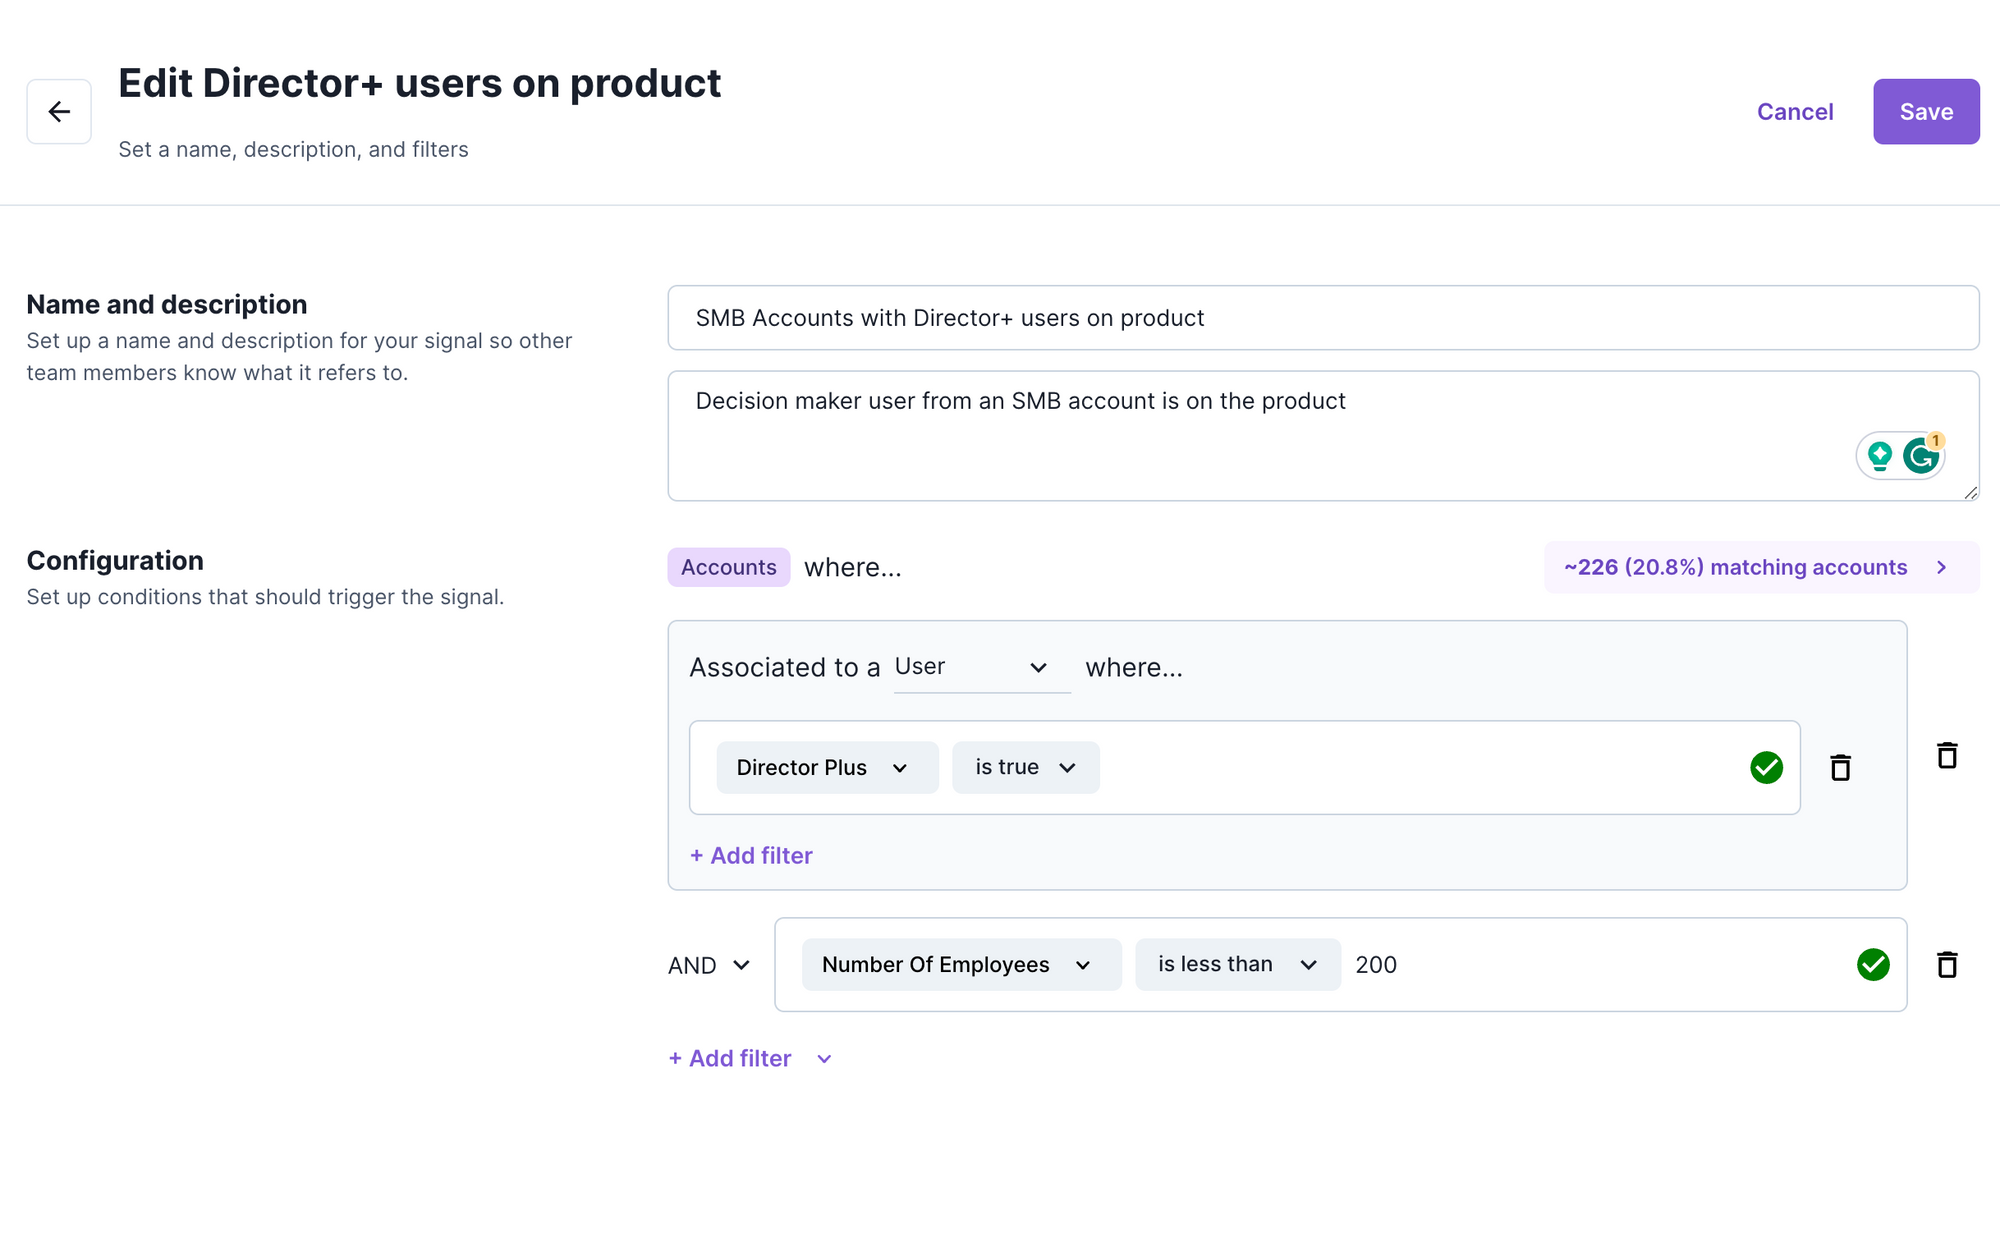This screenshot has height=1238, width=2000.
Task: Open the Director Plus property dropdown
Action: click(x=827, y=768)
